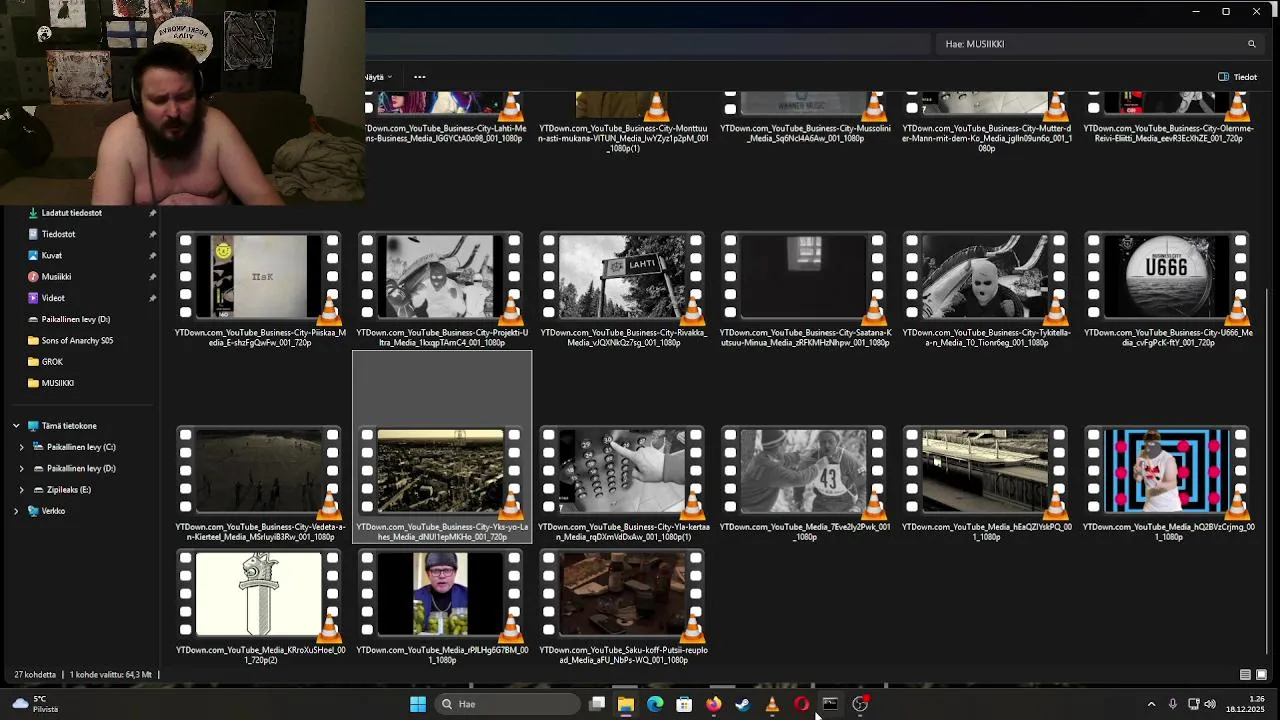Open the Näytä view dropdown
The width and height of the screenshot is (1280, 720).
378,77
